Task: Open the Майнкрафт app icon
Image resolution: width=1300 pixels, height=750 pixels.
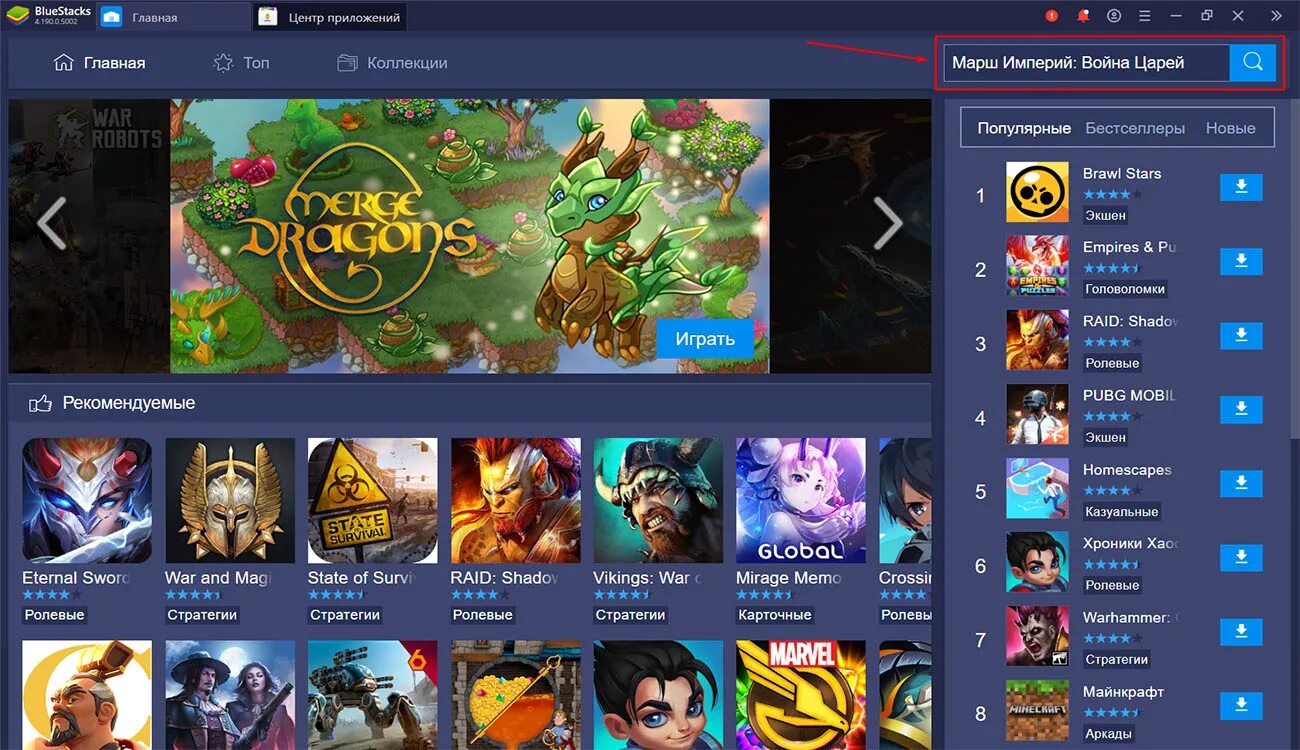Action: pyautogui.click(x=1037, y=711)
